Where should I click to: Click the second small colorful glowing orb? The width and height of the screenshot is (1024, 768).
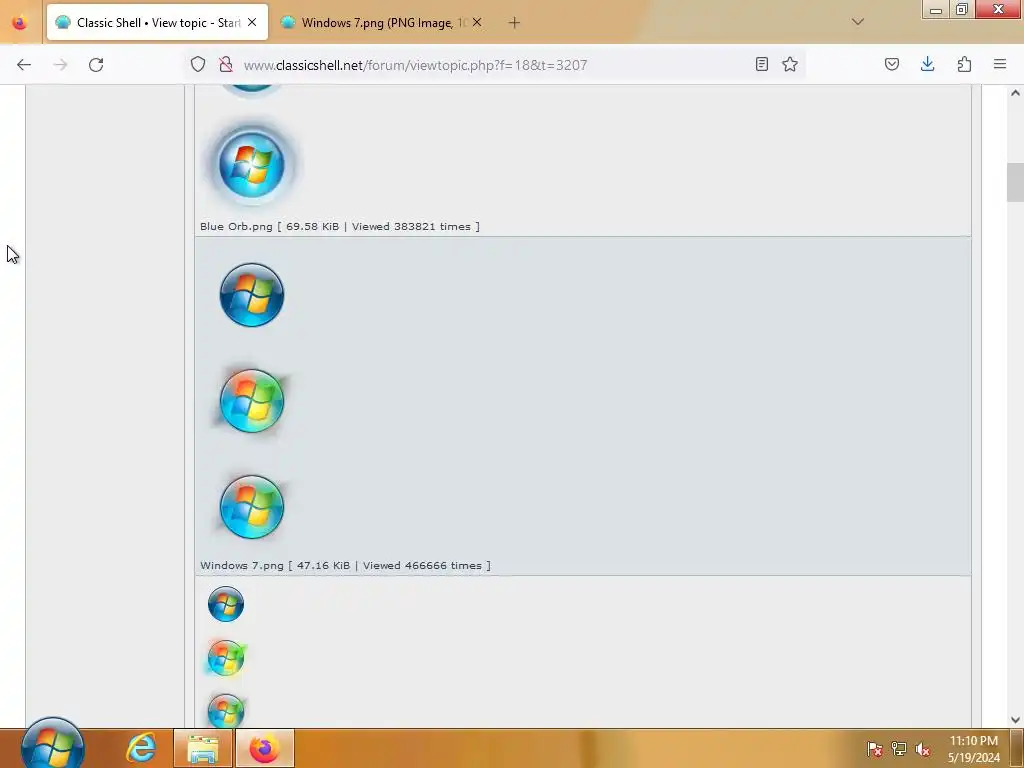[x=226, y=657]
